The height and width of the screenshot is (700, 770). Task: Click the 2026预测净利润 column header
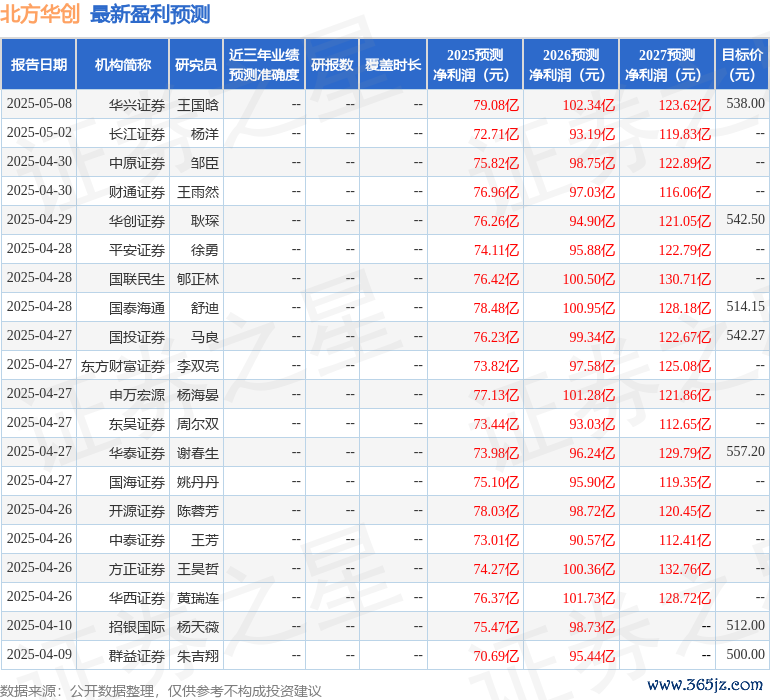pos(571,64)
